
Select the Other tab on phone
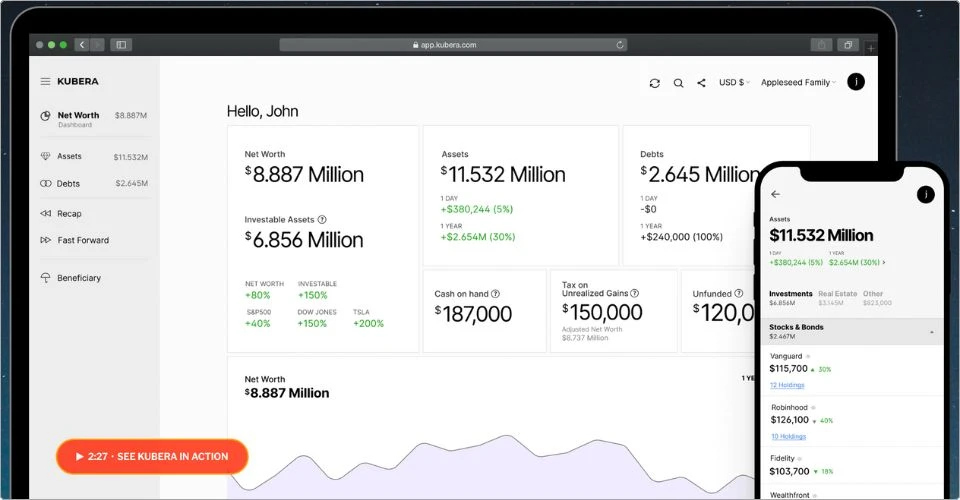tap(877, 297)
